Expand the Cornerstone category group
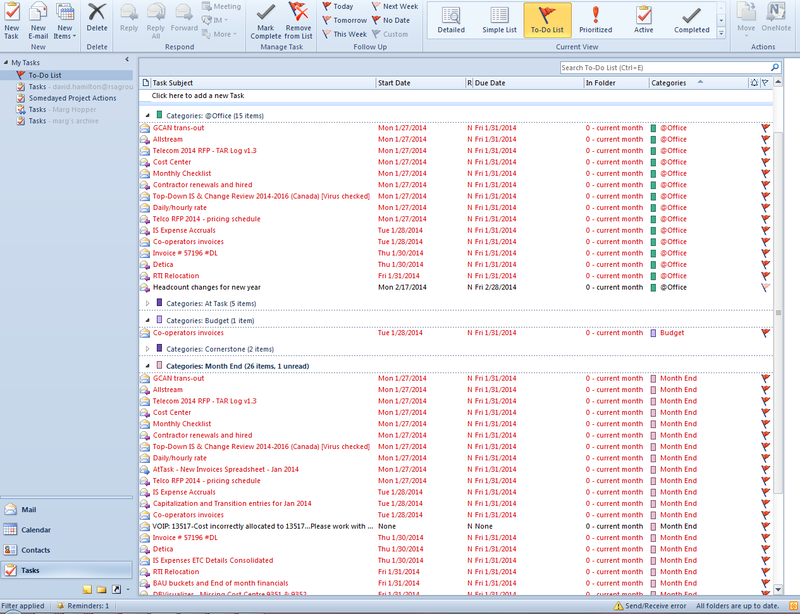Viewport: 800px width, 614px height. pyautogui.click(x=147, y=349)
